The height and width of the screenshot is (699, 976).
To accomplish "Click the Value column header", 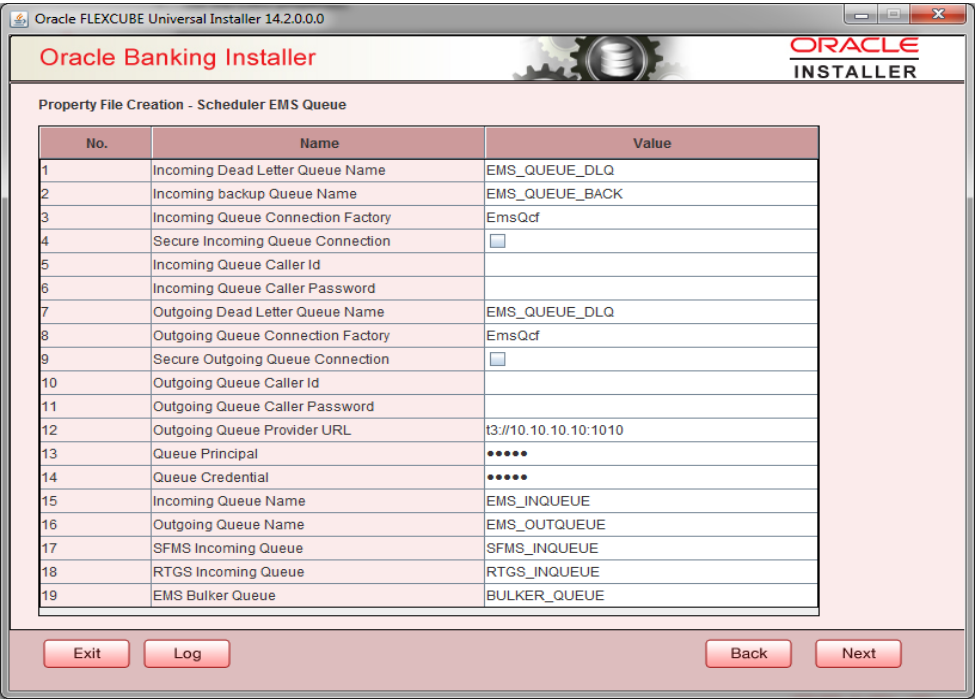I will (x=652, y=143).
